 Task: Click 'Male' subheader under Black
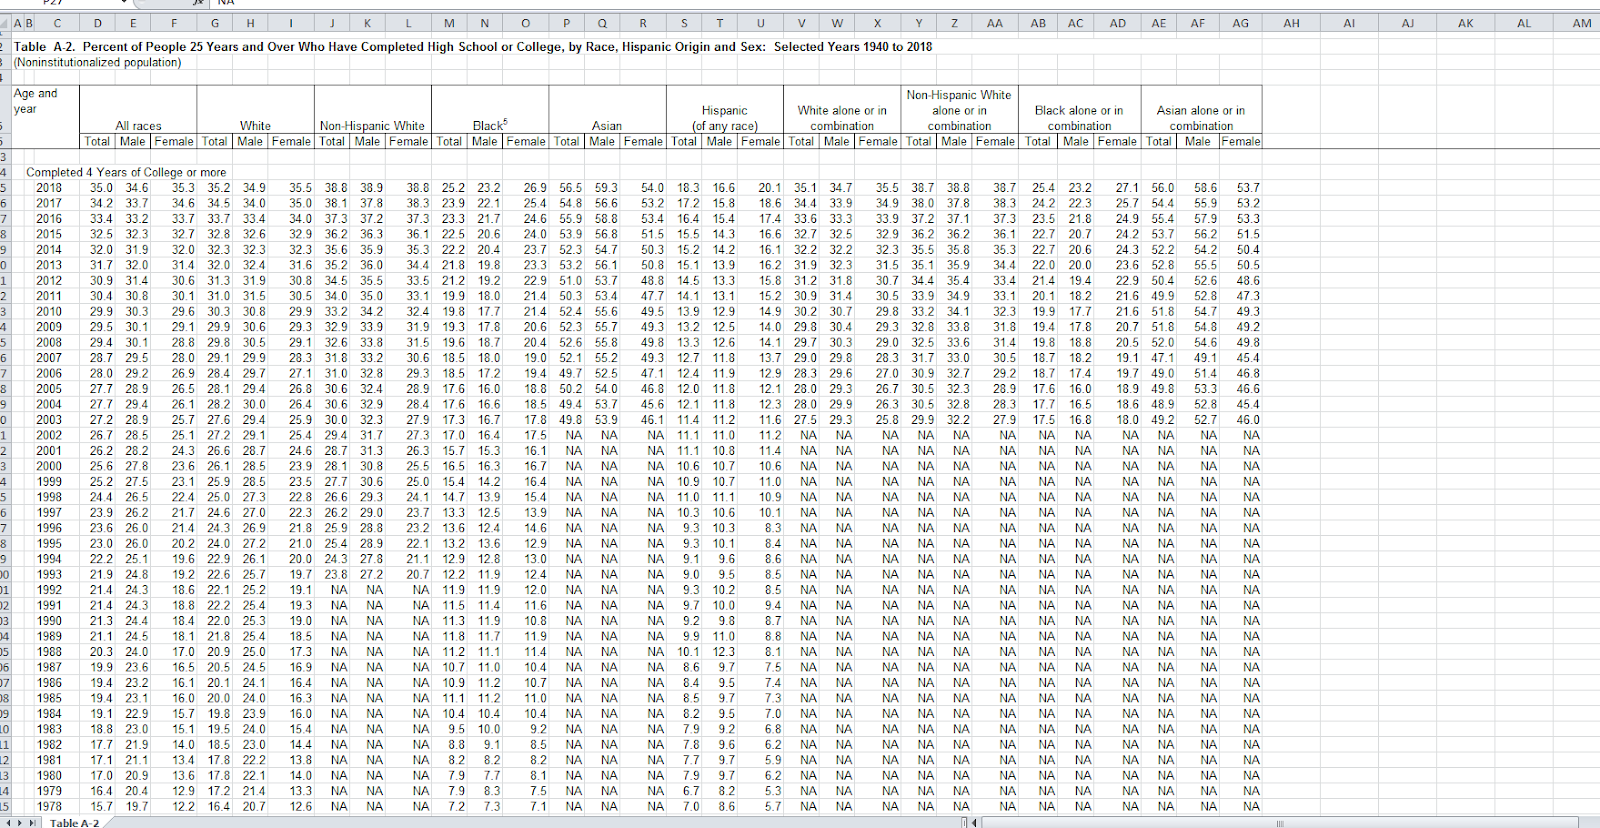tap(485, 141)
